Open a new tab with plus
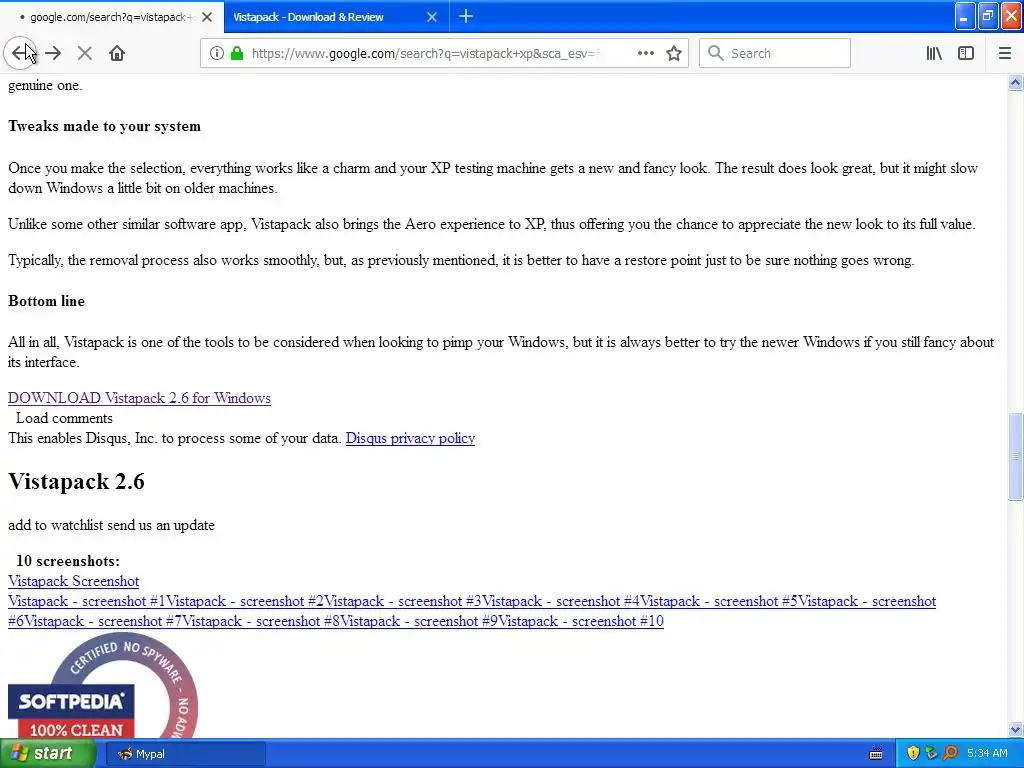The image size is (1024, 768). point(466,16)
